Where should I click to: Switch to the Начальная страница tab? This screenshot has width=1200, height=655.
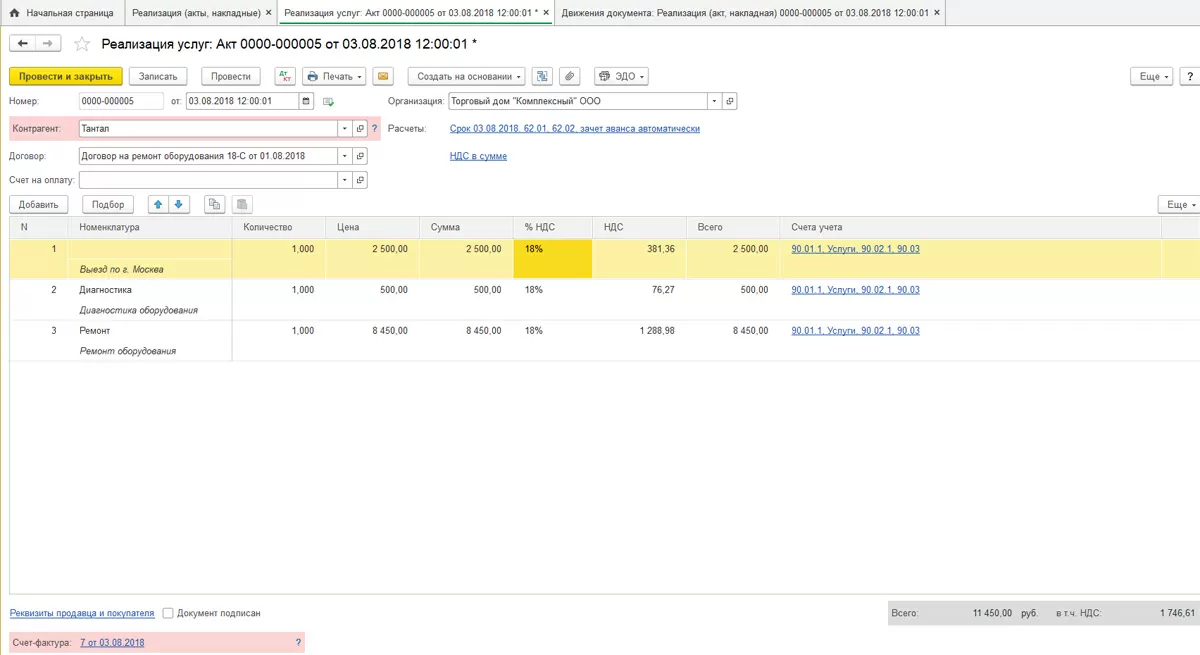pos(63,13)
